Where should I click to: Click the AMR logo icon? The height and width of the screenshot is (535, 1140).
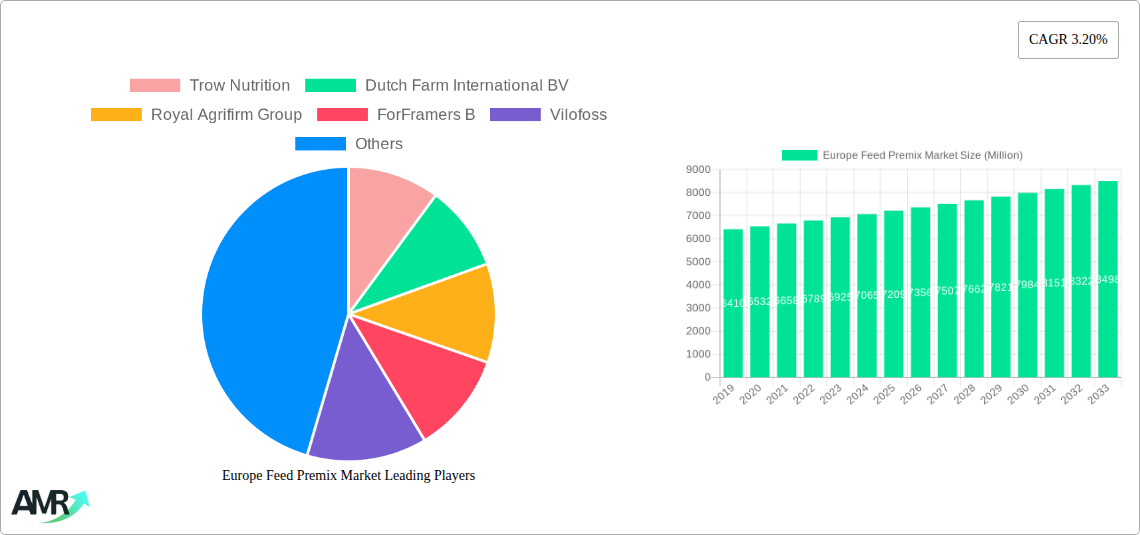50,503
